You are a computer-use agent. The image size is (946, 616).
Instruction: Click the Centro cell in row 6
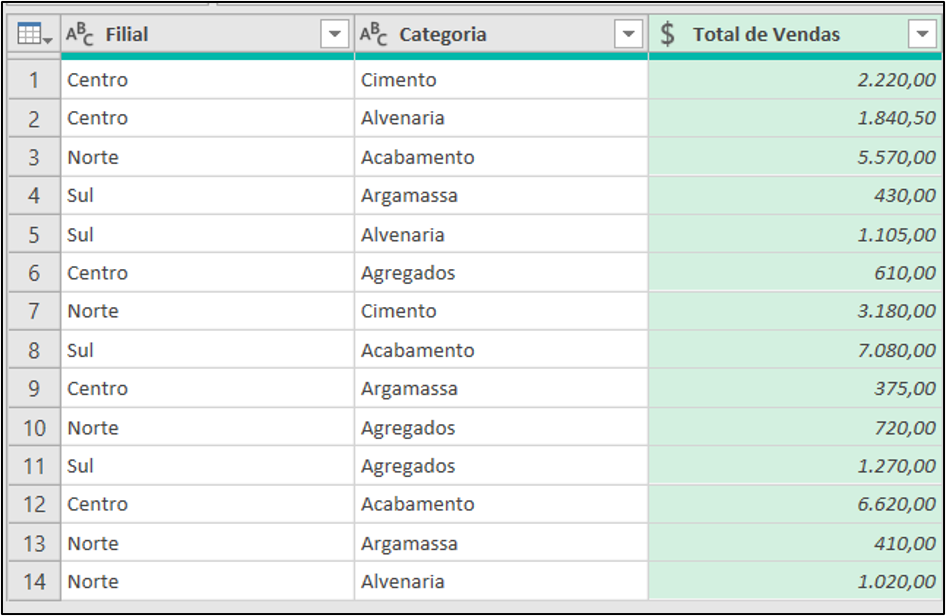[208, 273]
